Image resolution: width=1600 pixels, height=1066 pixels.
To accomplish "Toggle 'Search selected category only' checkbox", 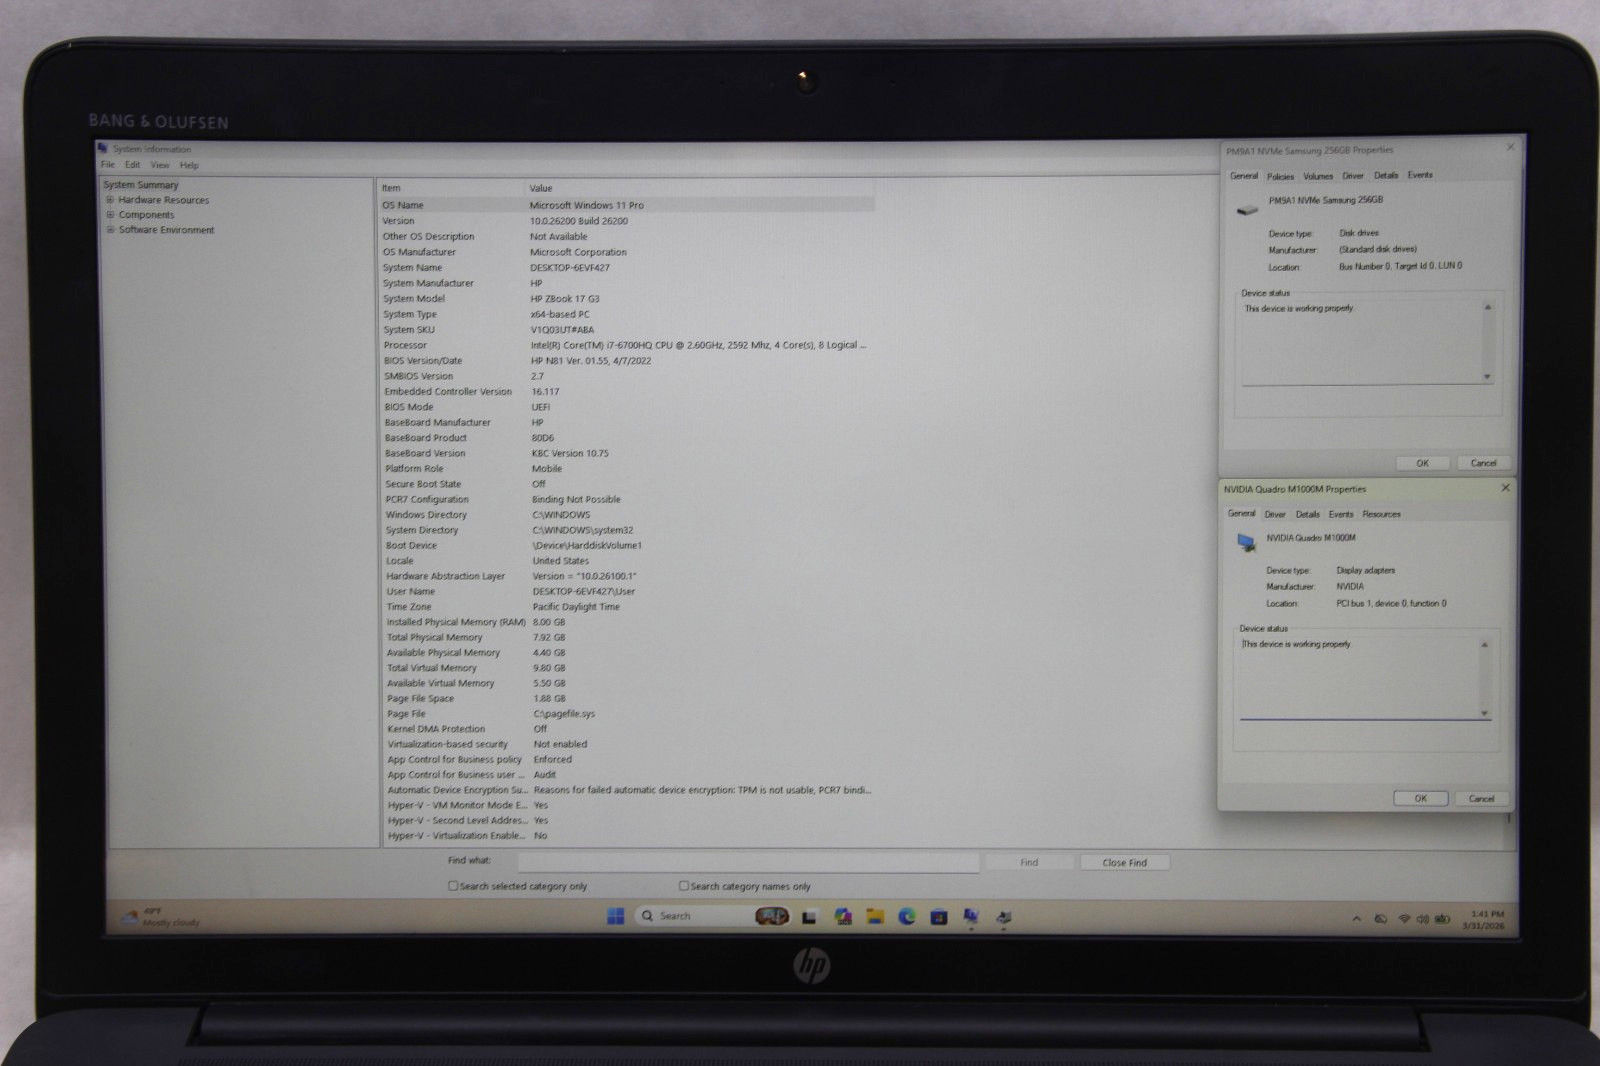I will pos(453,886).
